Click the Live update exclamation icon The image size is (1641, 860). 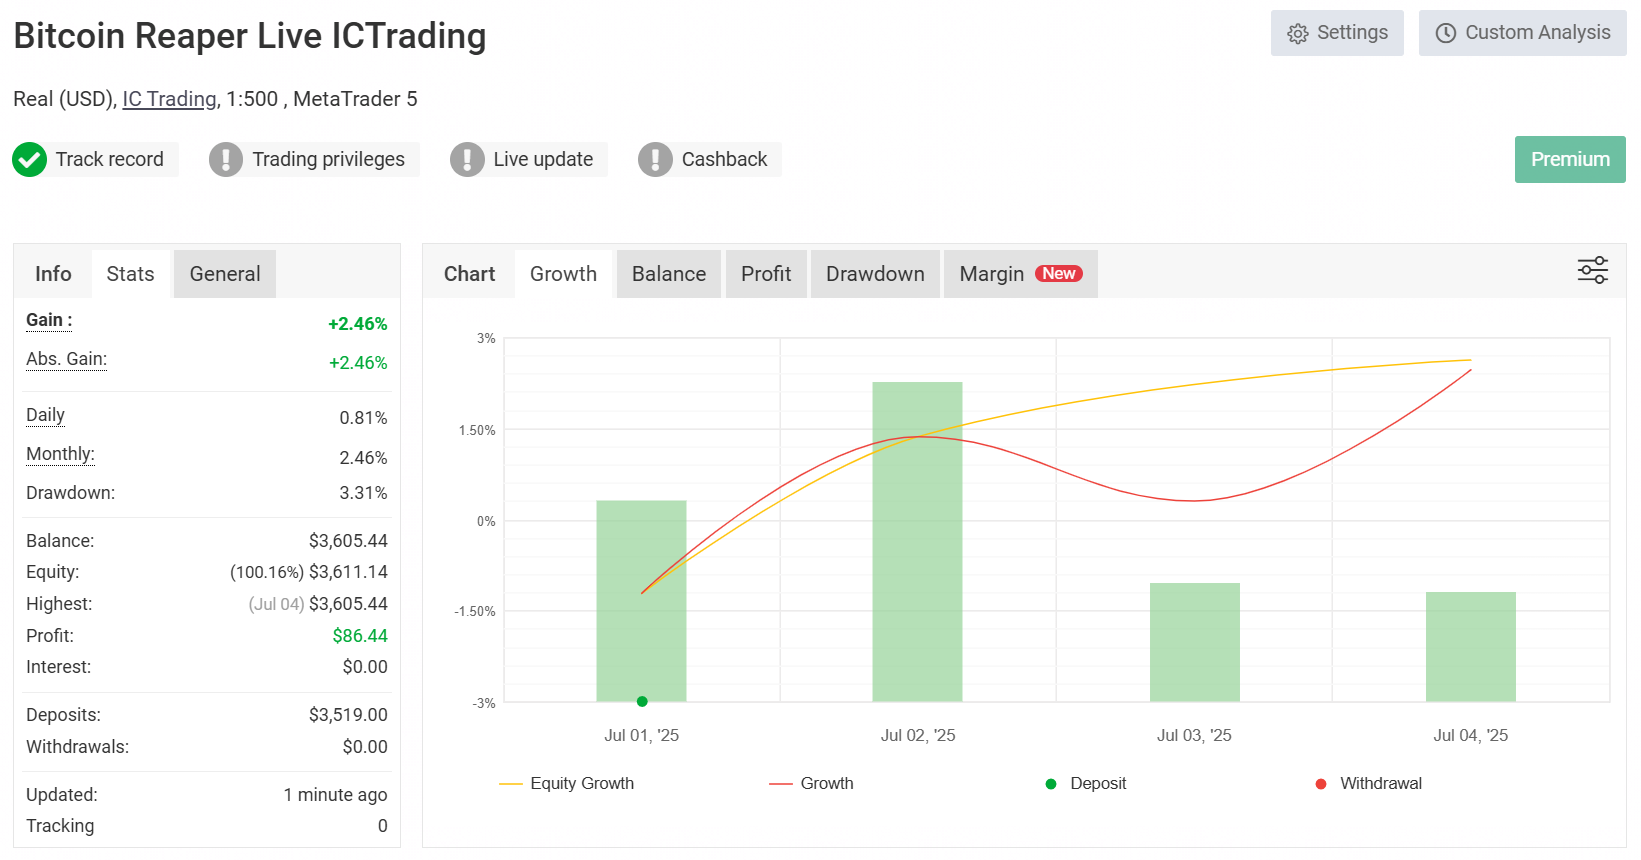coord(467,159)
